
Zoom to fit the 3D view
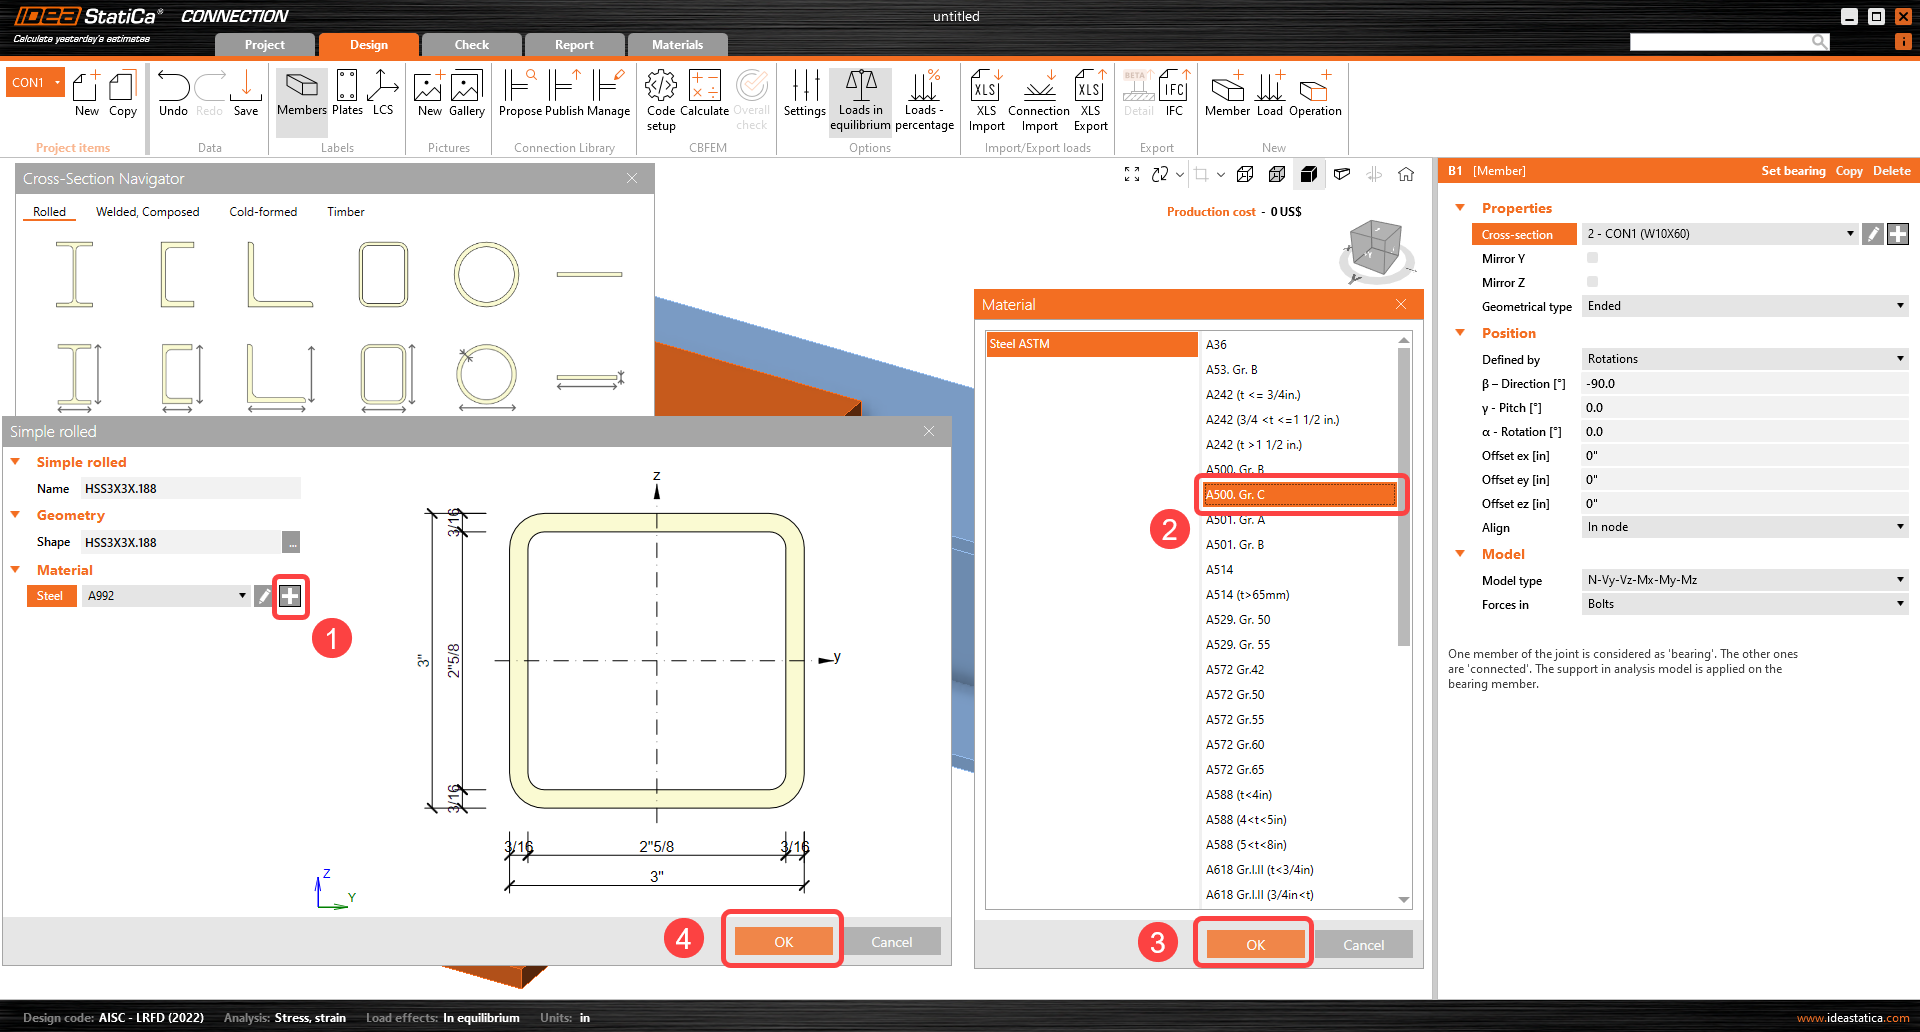[1132, 173]
